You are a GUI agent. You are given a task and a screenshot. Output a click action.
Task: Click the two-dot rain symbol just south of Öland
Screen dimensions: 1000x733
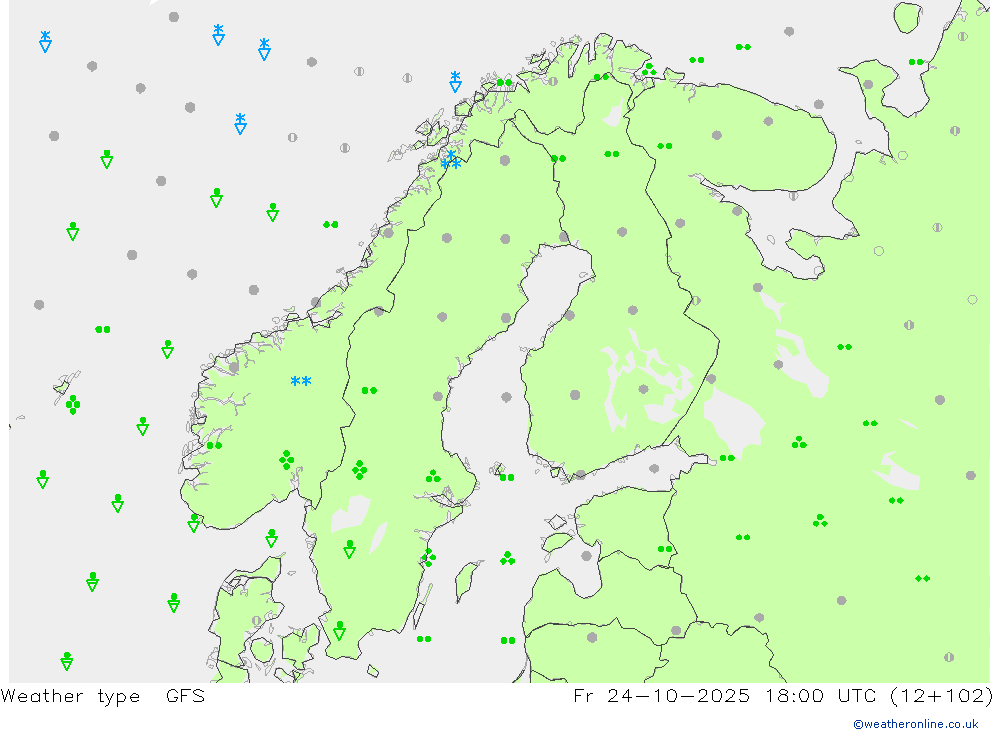click(x=424, y=639)
